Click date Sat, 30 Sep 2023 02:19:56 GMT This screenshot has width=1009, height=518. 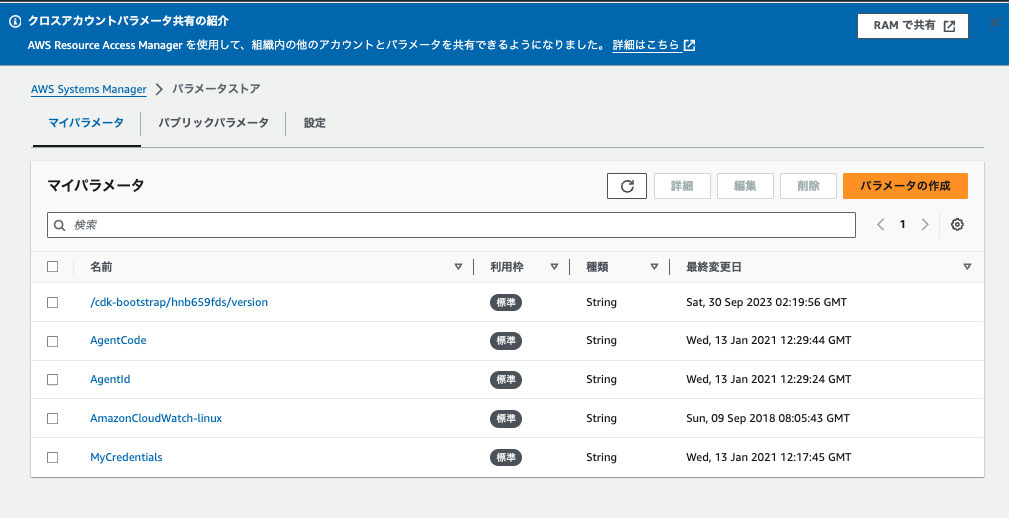point(766,302)
